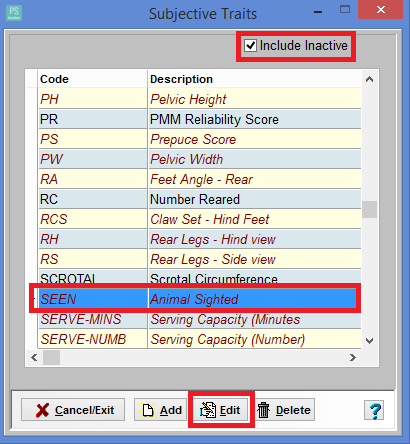Select the RCS Claw Set row

(200, 219)
